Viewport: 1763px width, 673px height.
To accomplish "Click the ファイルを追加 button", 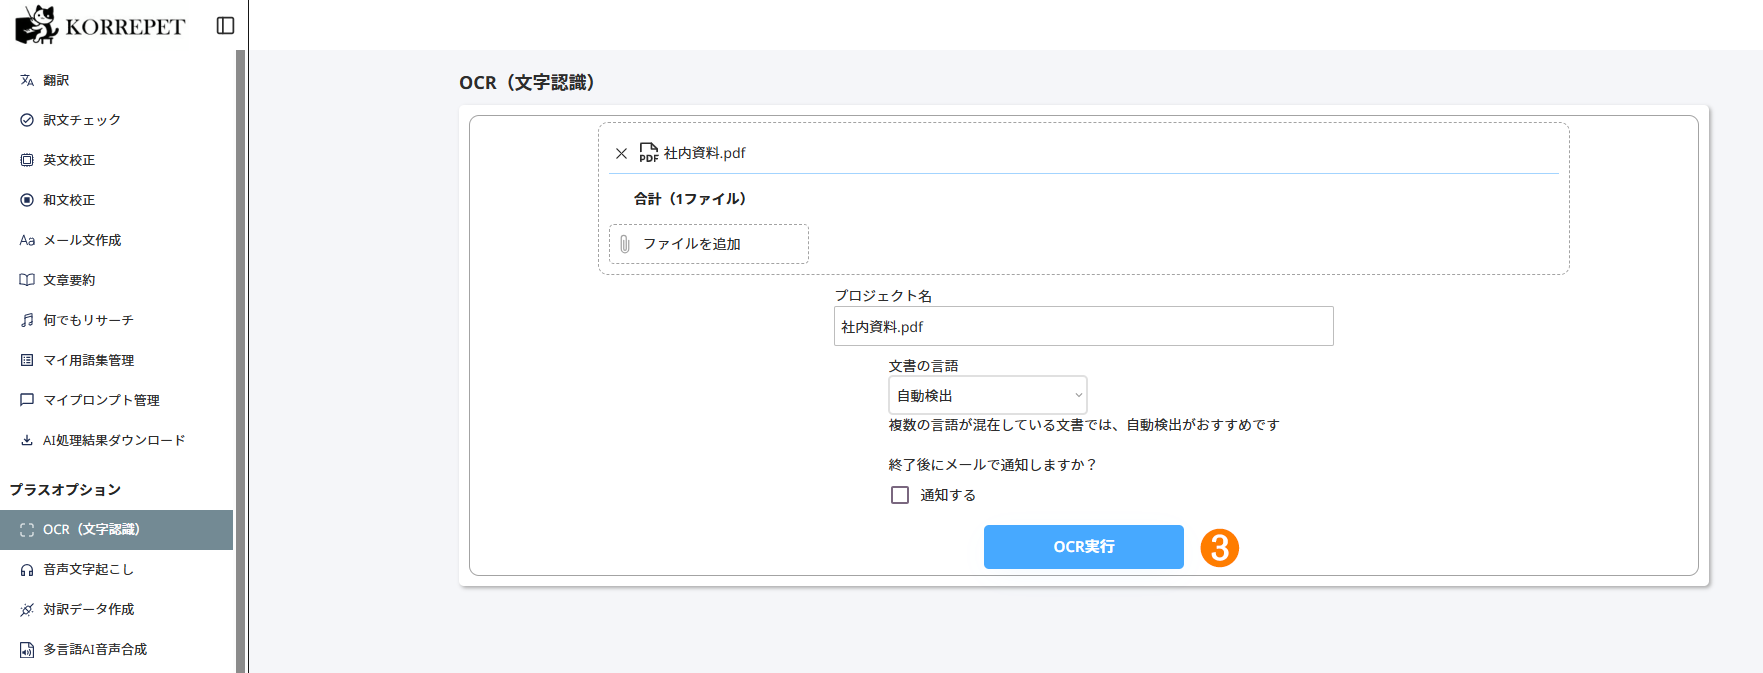I will (x=709, y=244).
